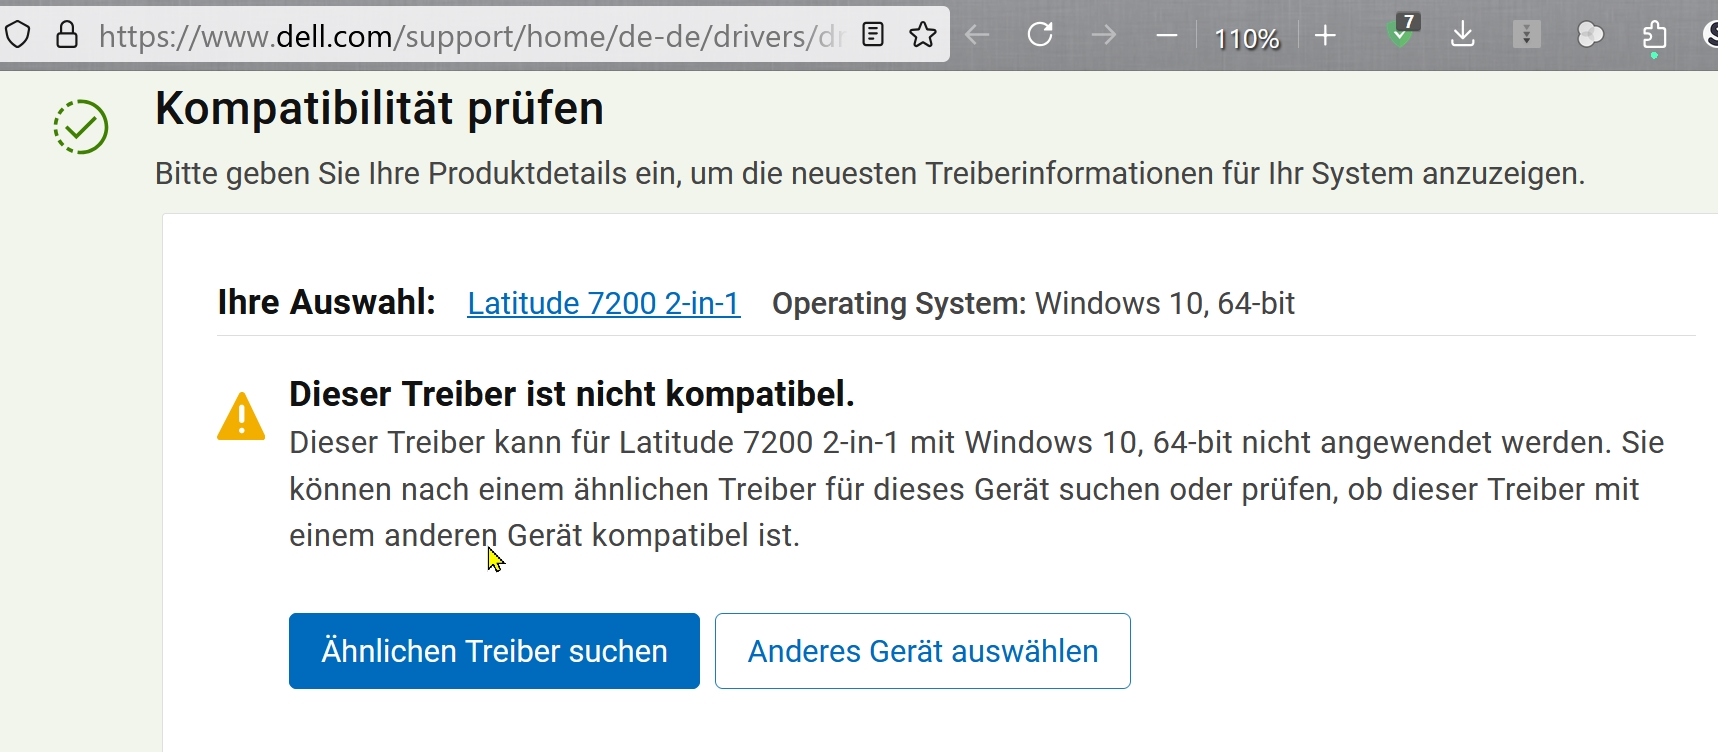Open the Latitude 7200 2-in-1 link

pos(604,303)
